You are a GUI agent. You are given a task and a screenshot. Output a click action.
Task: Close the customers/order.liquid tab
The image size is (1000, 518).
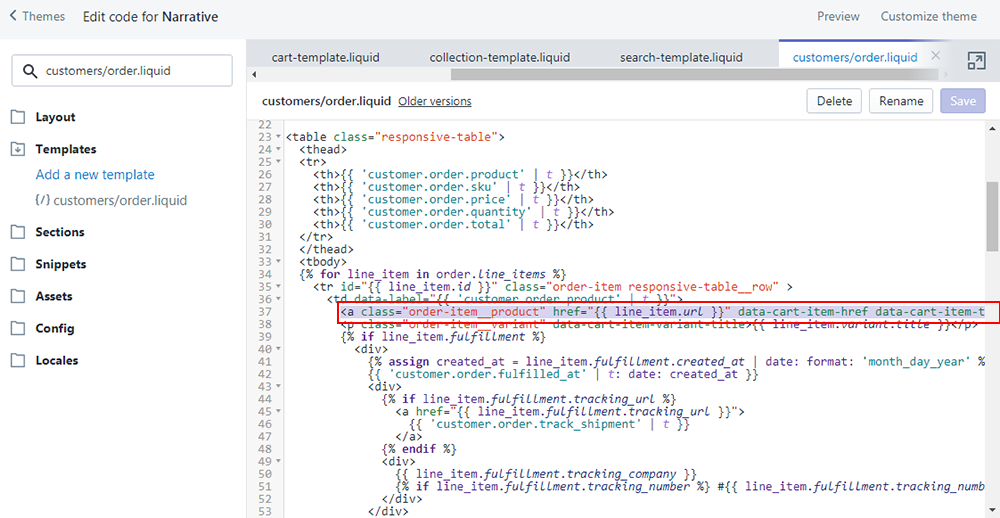click(935, 56)
